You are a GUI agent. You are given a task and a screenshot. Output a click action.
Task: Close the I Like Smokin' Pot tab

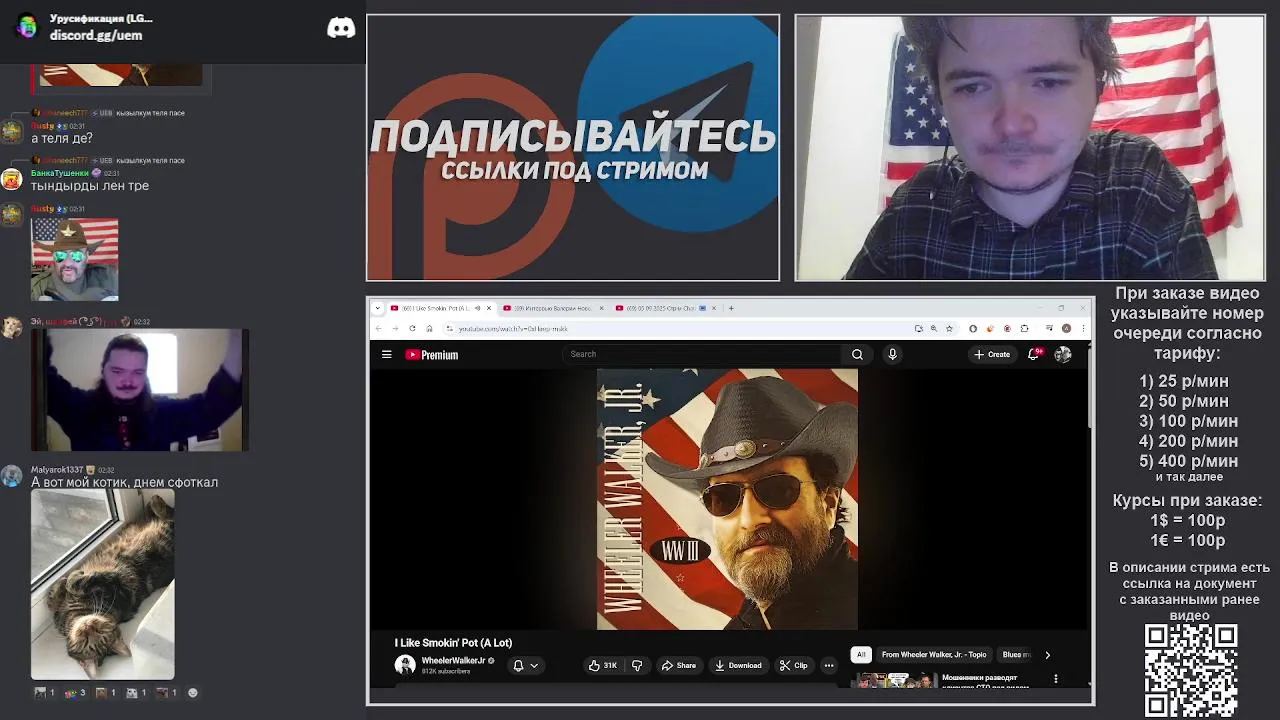coord(489,308)
